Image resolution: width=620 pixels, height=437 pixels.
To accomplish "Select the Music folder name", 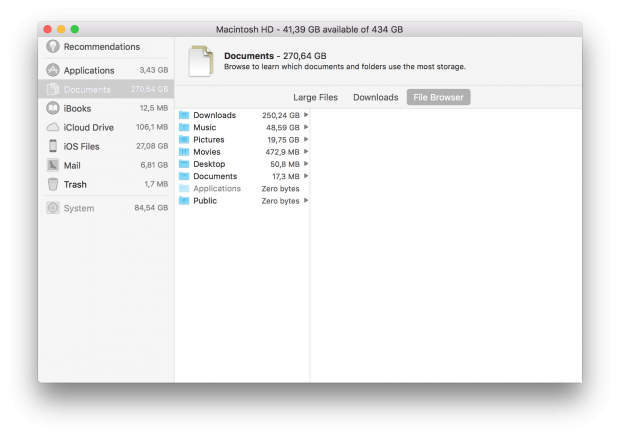I will point(204,127).
